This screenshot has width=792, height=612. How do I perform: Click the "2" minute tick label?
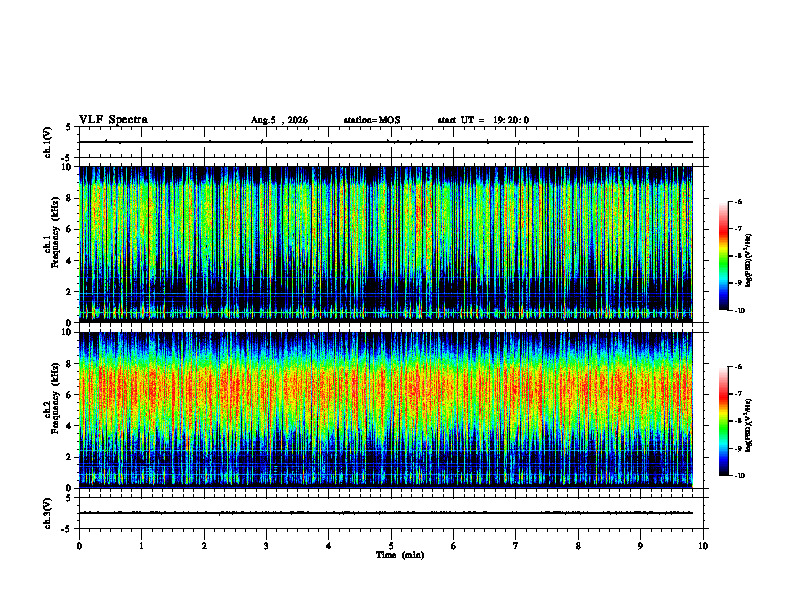(x=204, y=546)
